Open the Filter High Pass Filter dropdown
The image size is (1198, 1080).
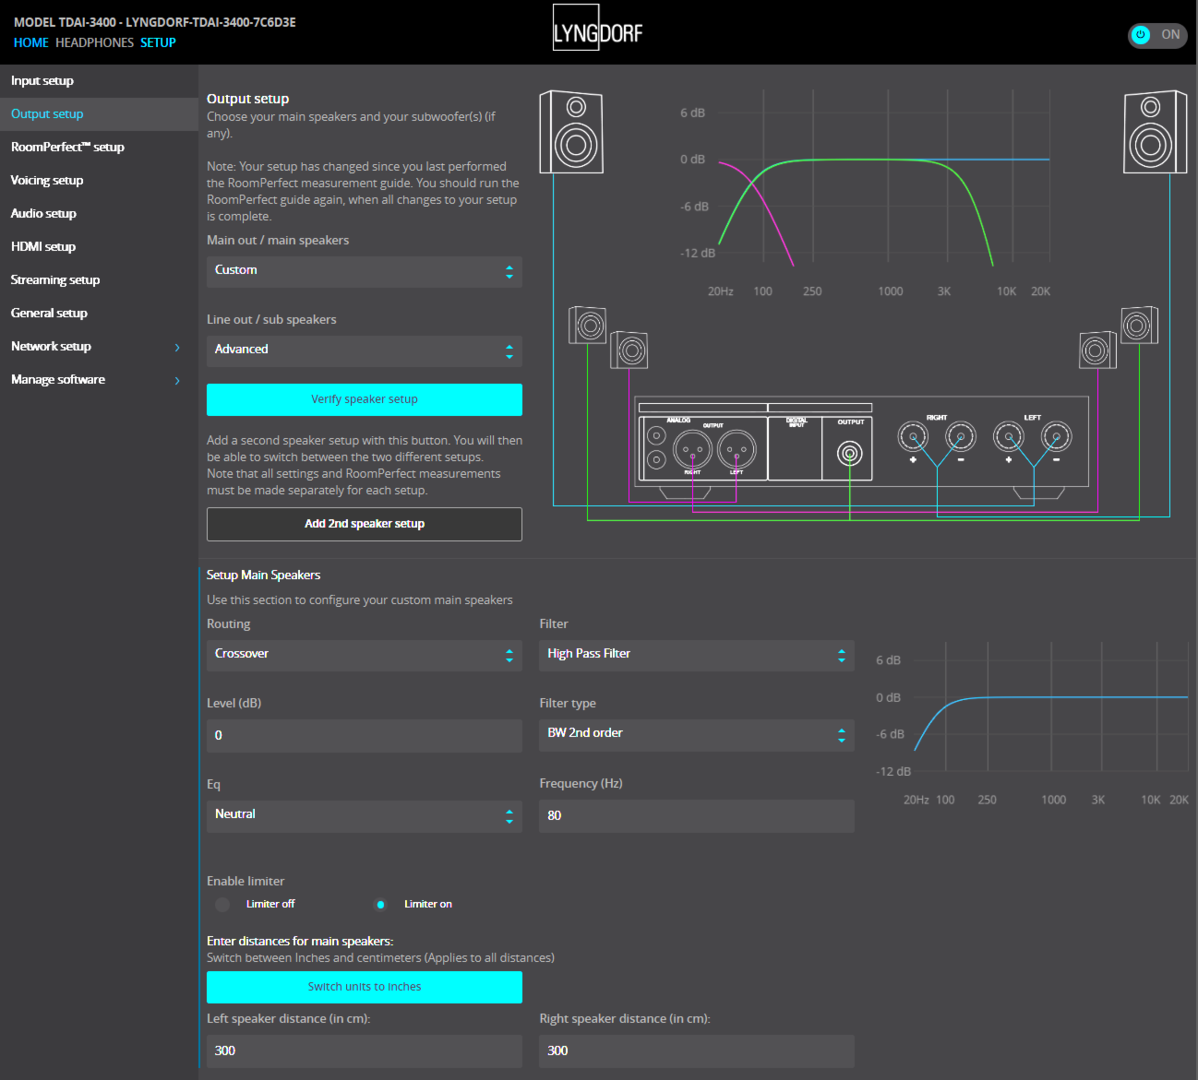pyautogui.click(x=697, y=655)
